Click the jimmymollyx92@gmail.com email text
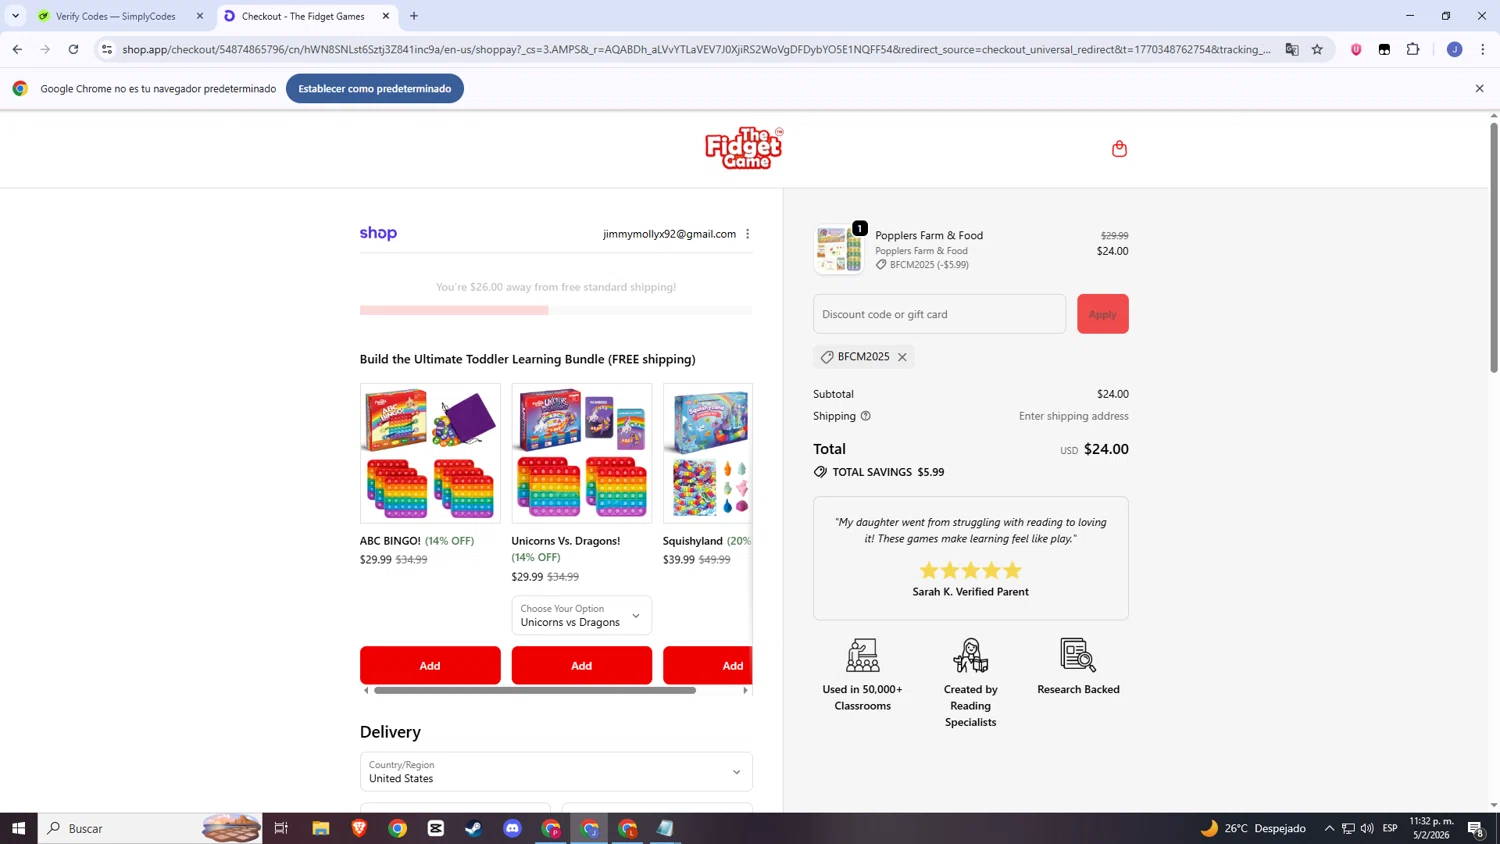The width and height of the screenshot is (1500, 844). [x=669, y=234]
